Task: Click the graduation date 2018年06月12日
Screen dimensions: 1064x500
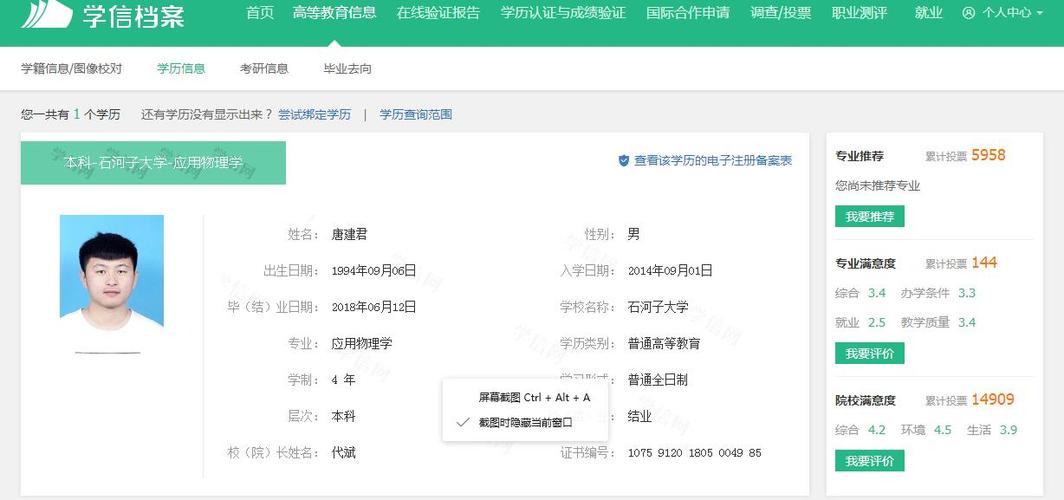Action: 374,307
